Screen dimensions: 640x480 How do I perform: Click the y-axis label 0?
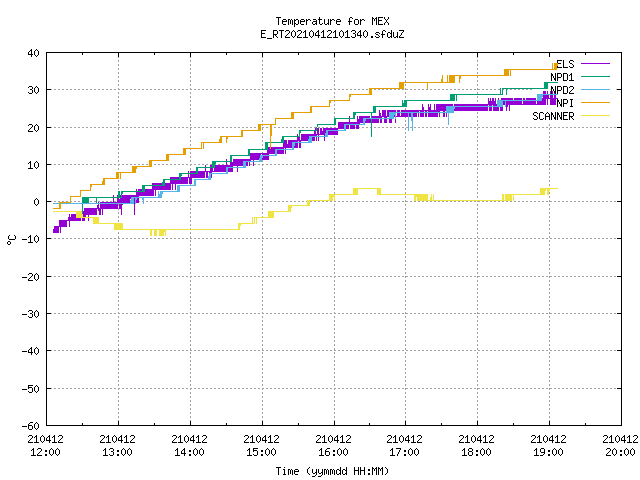37,202
